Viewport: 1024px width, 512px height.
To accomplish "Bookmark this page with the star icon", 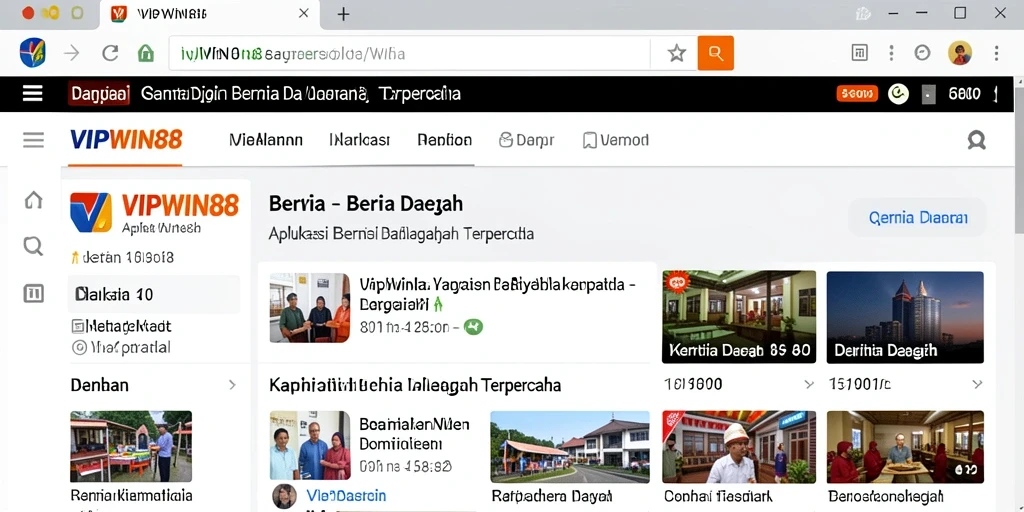I will (677, 53).
